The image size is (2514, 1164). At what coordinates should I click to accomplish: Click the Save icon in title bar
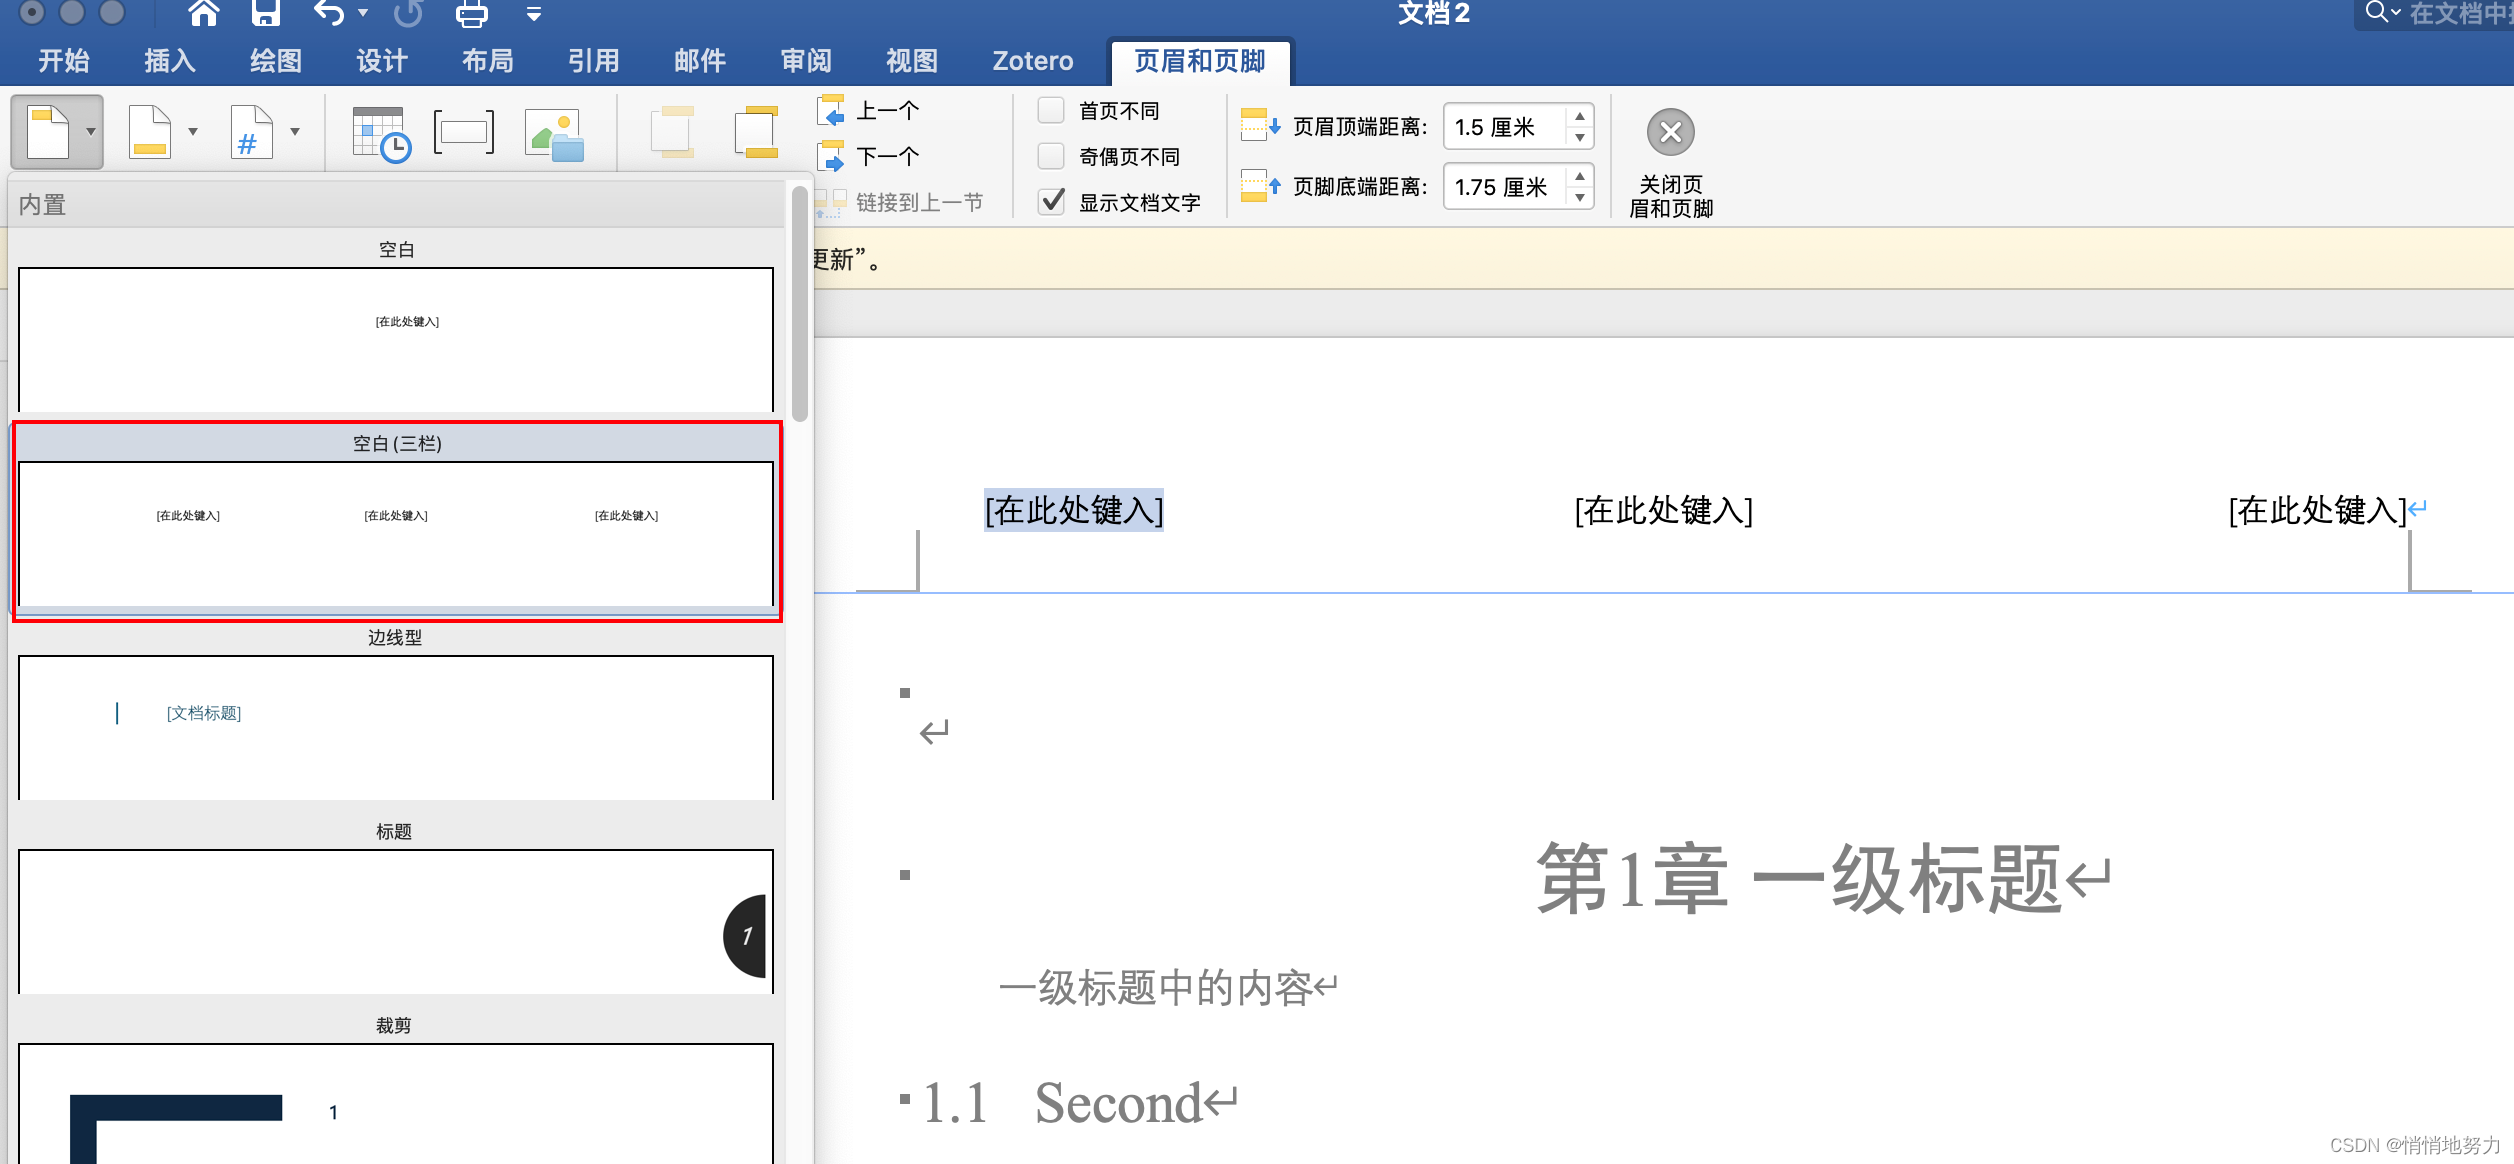click(x=265, y=13)
